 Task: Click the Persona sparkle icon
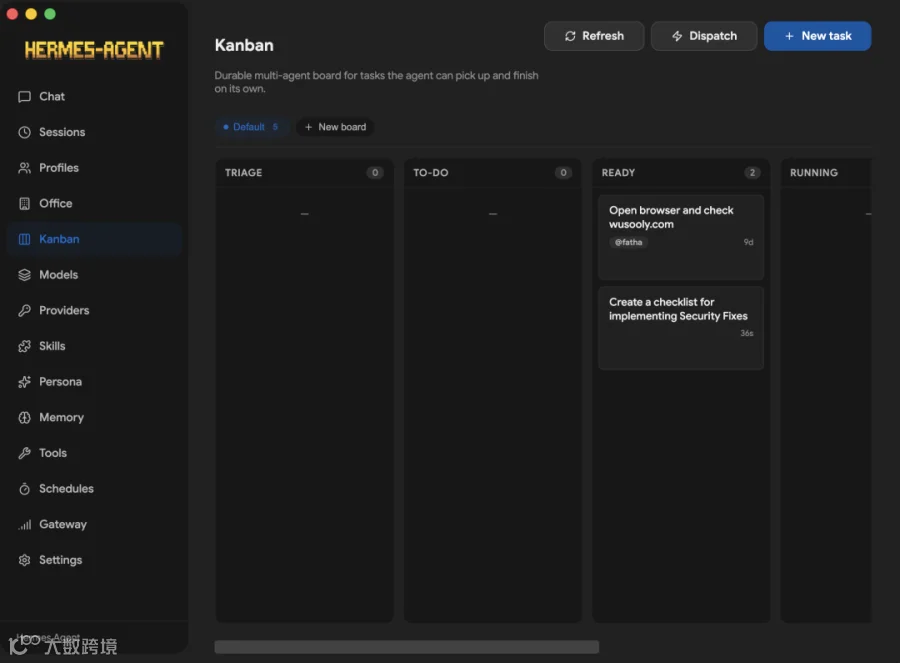[x=24, y=382]
